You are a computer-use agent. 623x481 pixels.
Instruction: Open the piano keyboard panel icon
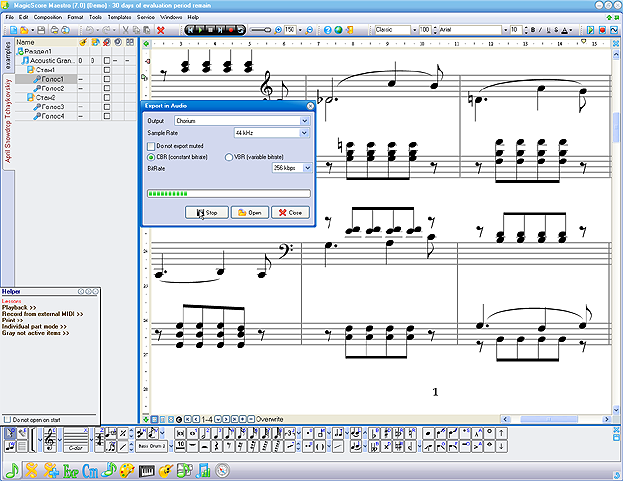coord(147,471)
